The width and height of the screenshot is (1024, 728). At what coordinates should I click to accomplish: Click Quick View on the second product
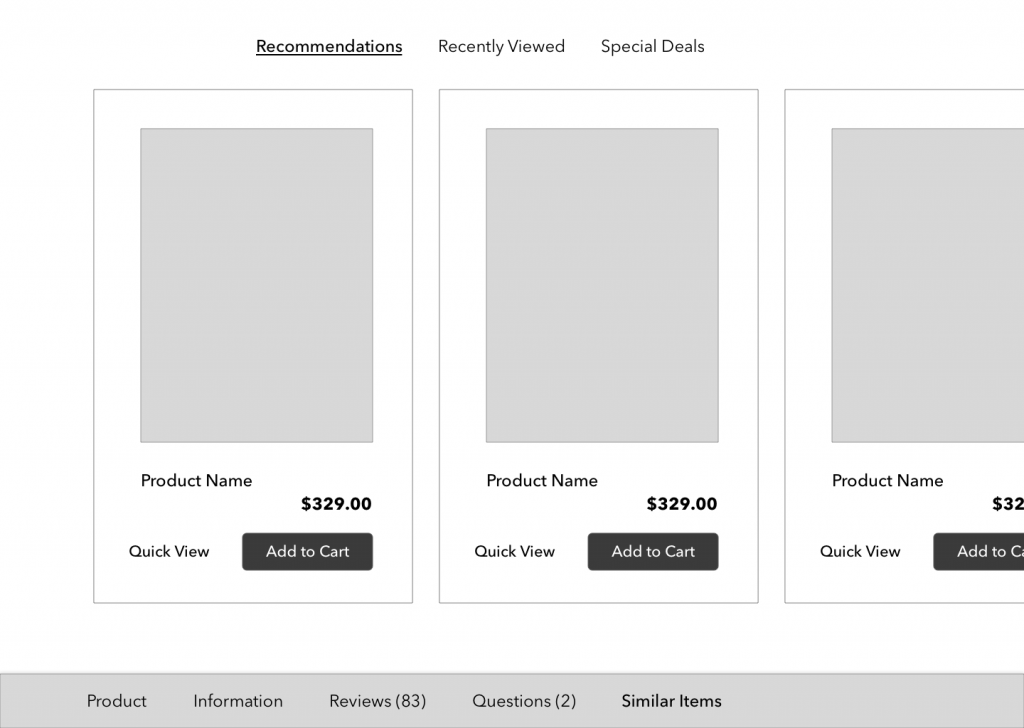coord(514,552)
